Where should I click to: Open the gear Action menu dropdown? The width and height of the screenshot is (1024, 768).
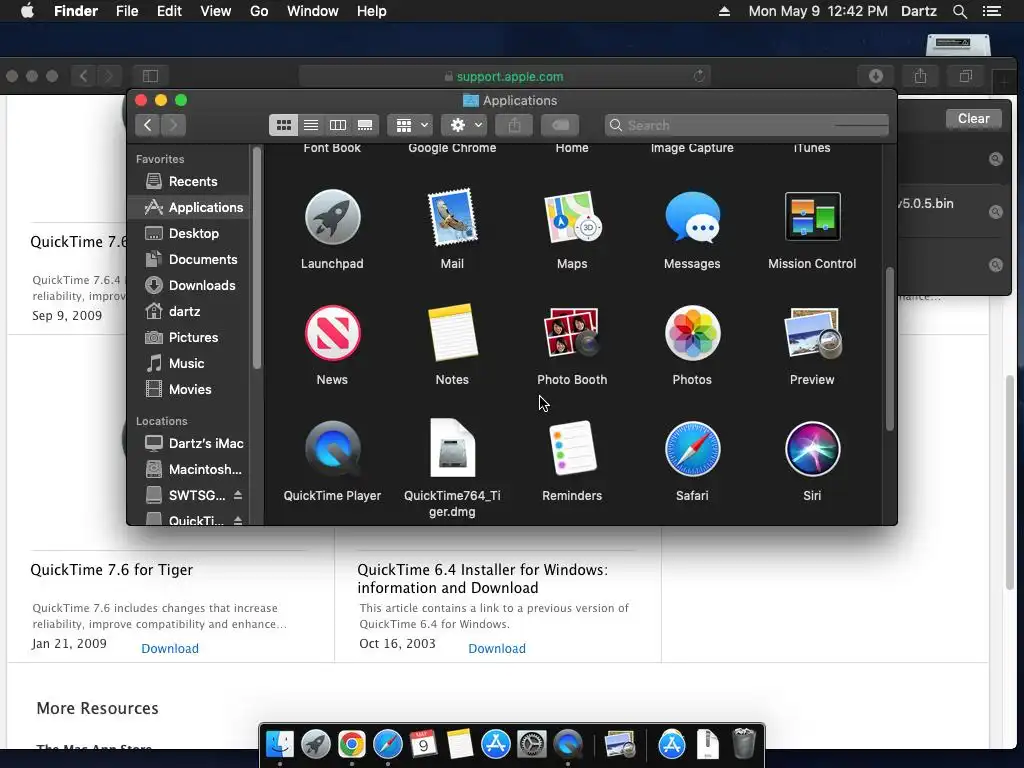464,125
